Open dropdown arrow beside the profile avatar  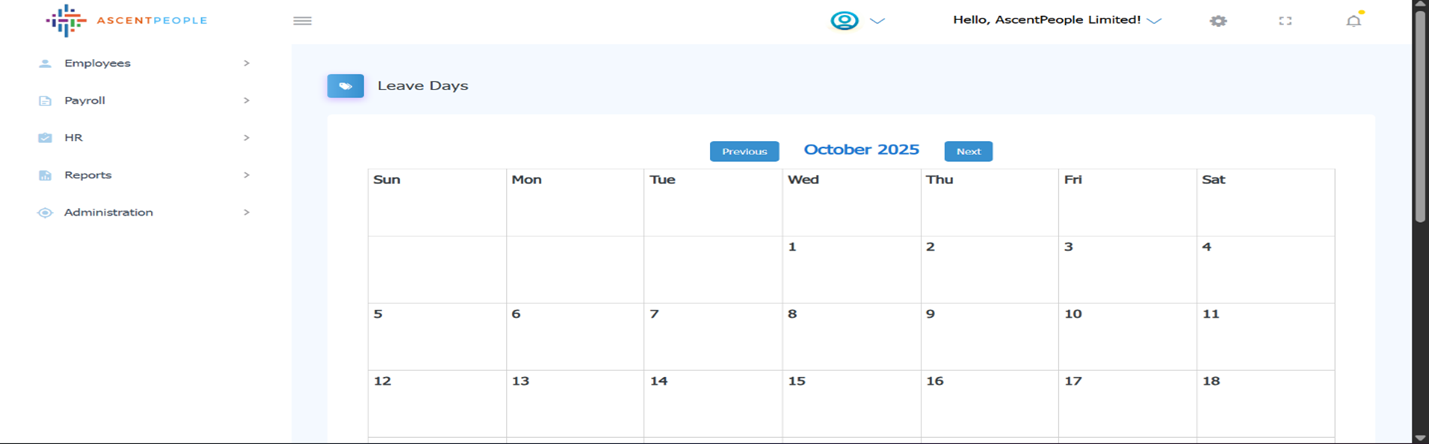point(877,21)
